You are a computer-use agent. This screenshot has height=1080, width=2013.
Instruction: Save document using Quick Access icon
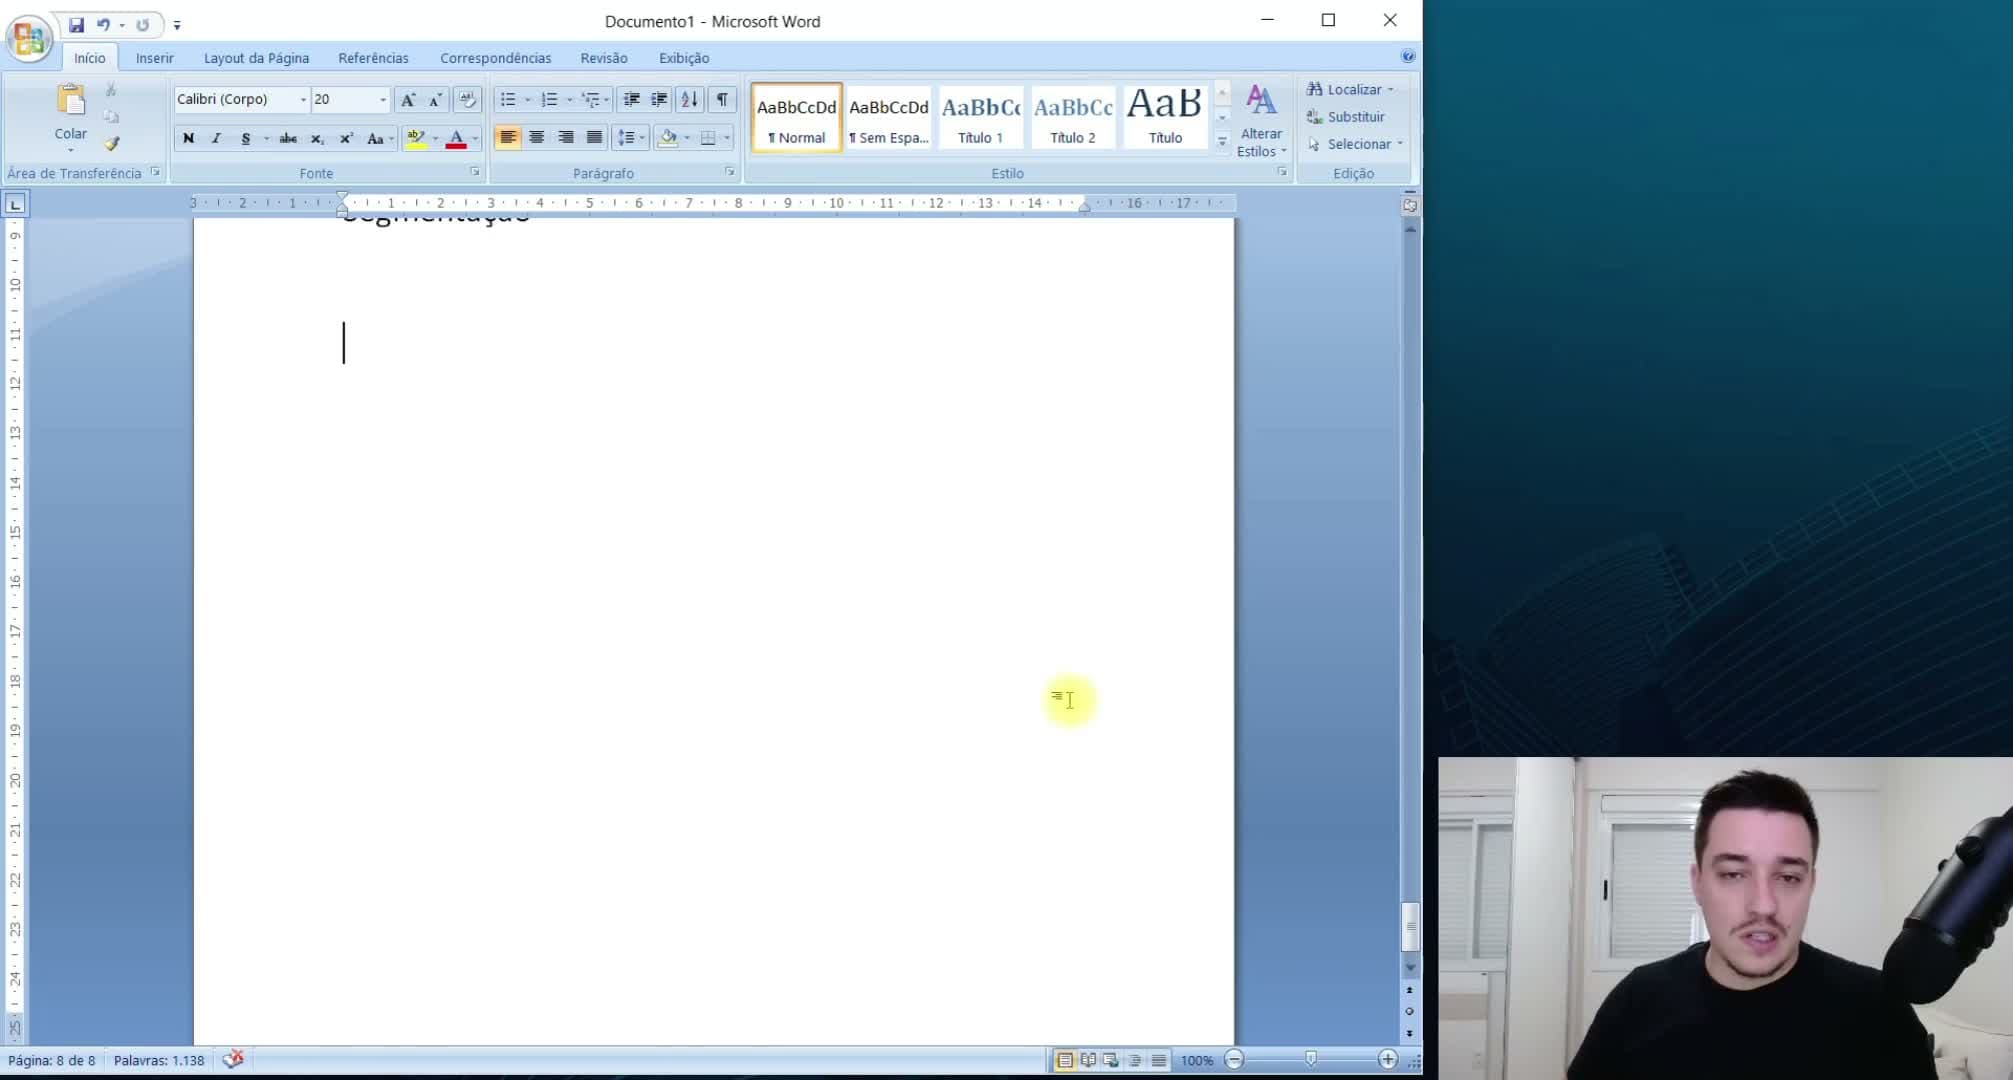click(76, 24)
